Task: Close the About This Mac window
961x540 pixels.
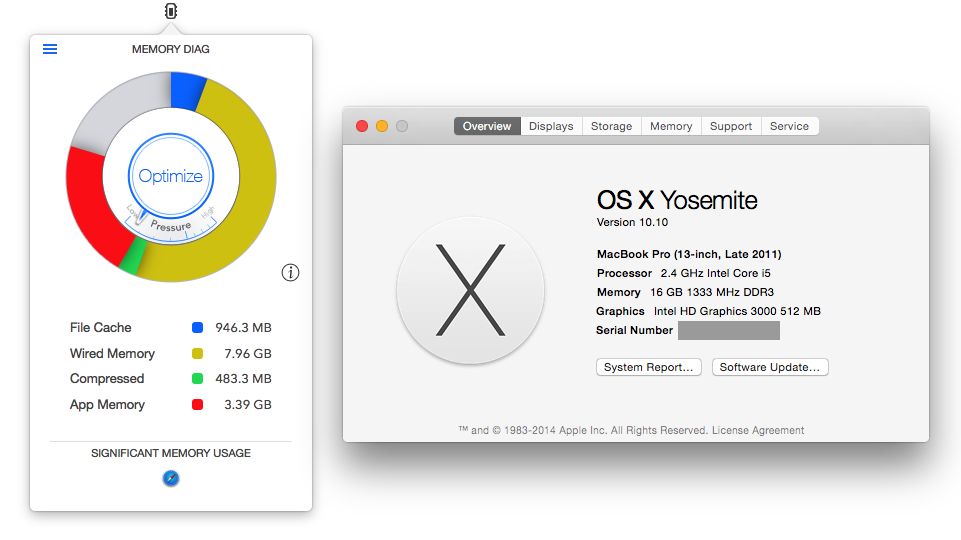Action: click(x=362, y=126)
